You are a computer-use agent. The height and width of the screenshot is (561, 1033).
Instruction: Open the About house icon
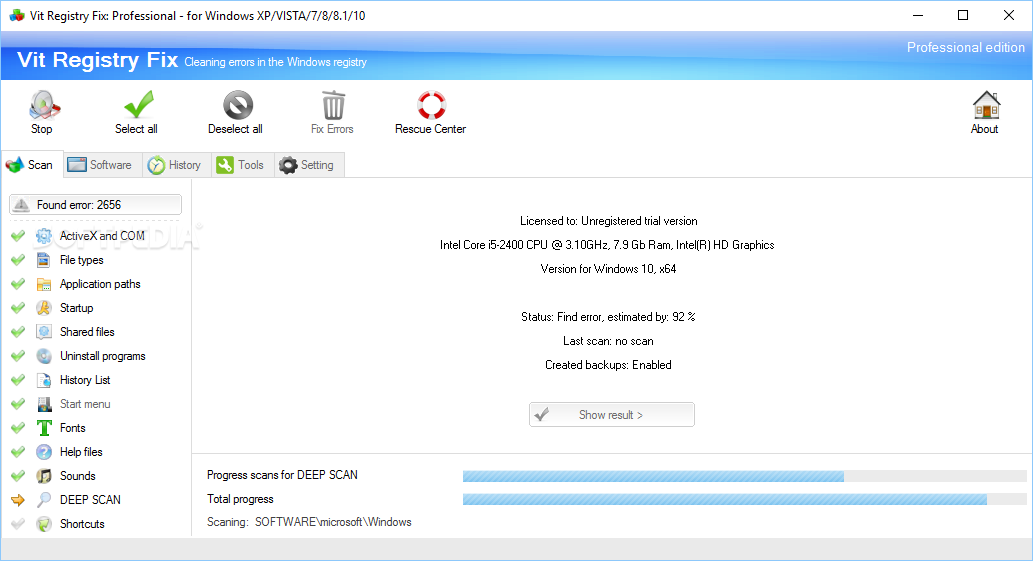click(986, 105)
